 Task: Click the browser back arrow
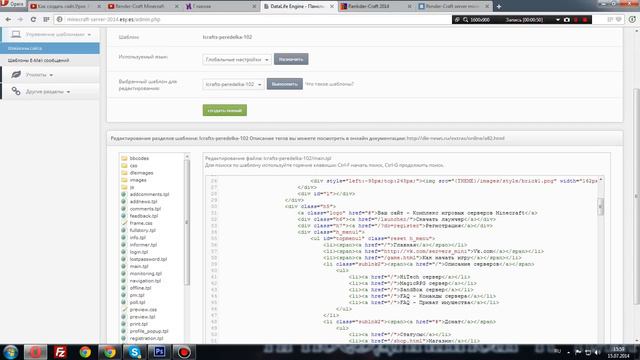click(x=8, y=19)
